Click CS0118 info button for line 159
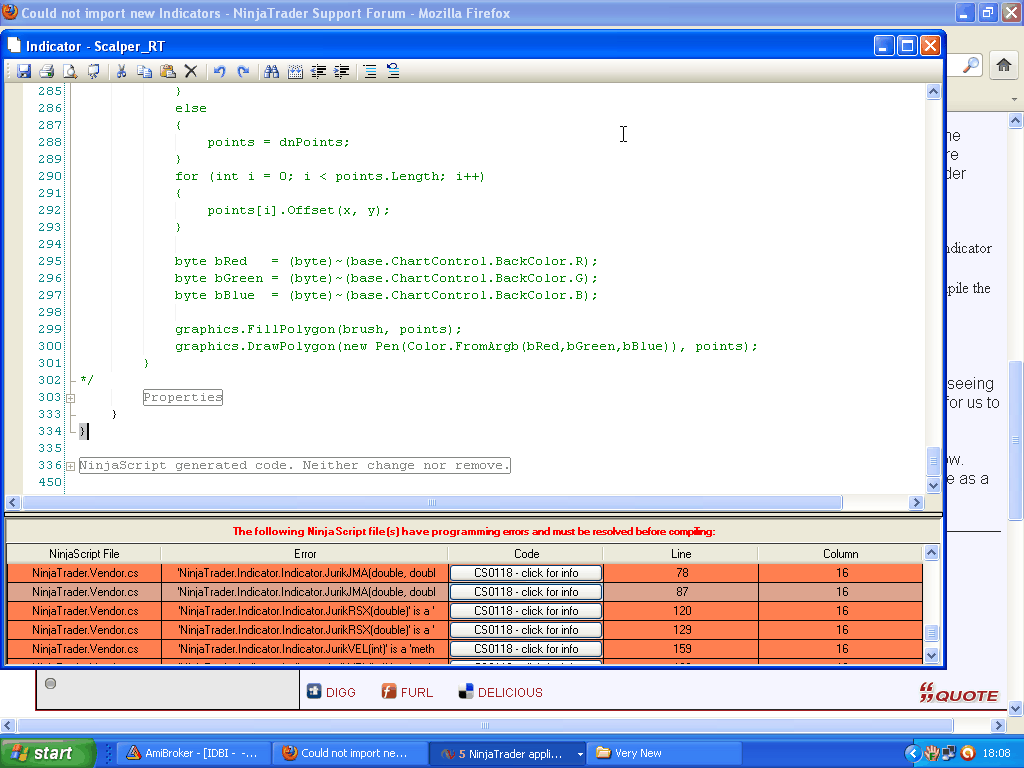1024x768 pixels. pyautogui.click(x=526, y=648)
